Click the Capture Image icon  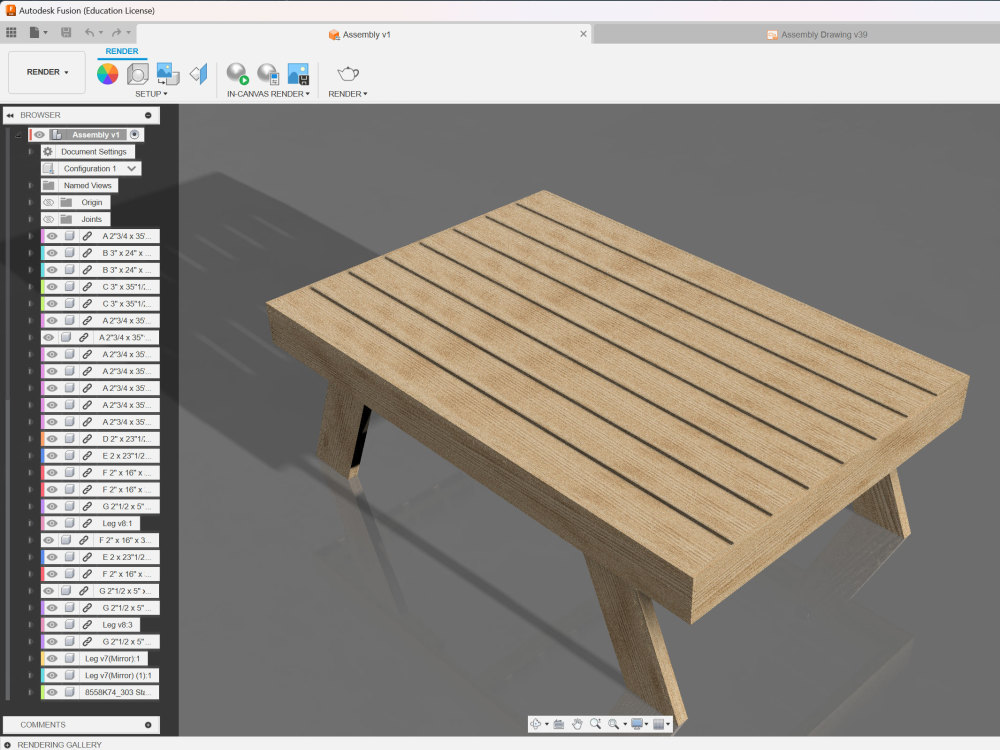point(298,74)
